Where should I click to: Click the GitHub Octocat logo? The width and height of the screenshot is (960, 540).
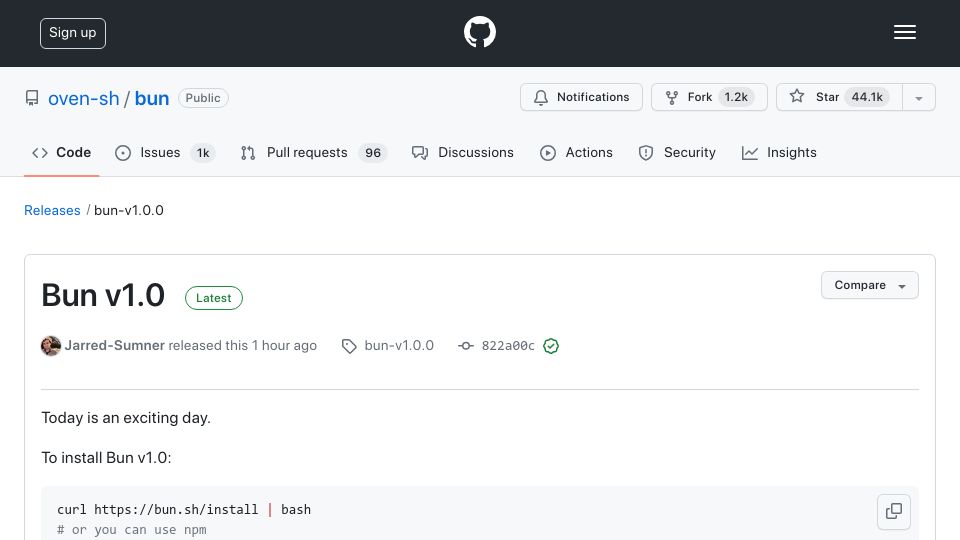coord(479,32)
